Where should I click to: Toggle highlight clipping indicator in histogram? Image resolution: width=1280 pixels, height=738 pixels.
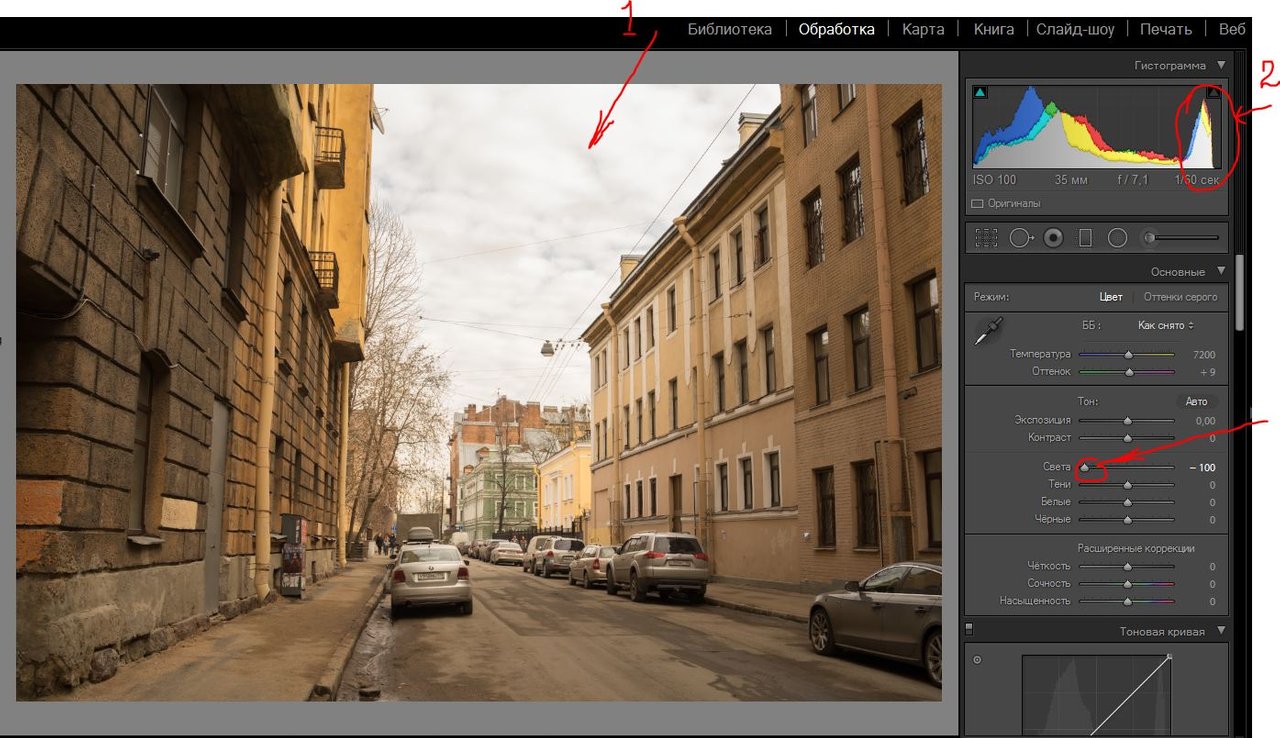click(x=1214, y=93)
